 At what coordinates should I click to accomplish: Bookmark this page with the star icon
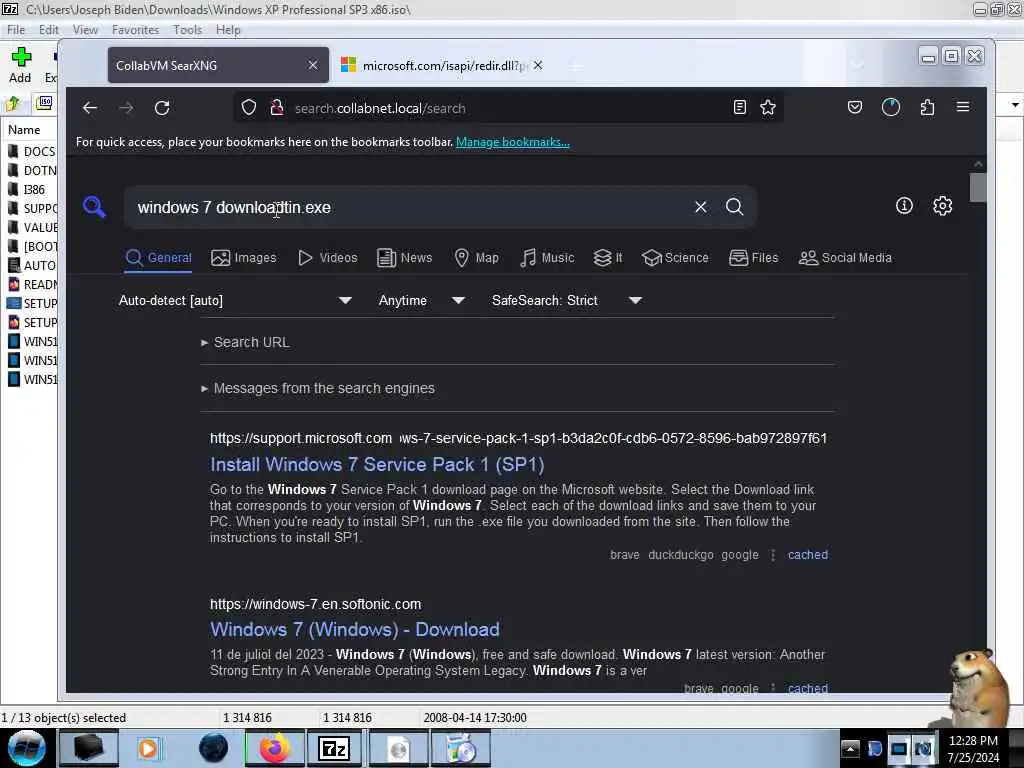(768, 108)
